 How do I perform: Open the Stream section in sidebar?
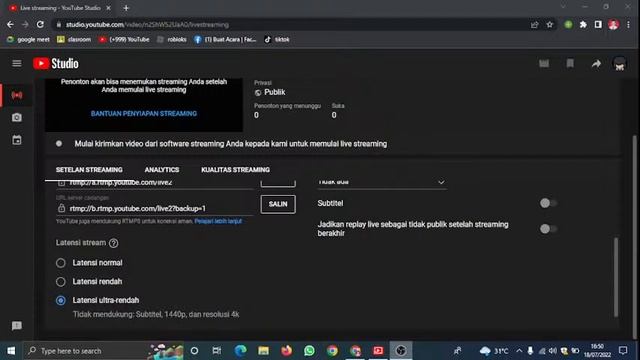coord(17,95)
